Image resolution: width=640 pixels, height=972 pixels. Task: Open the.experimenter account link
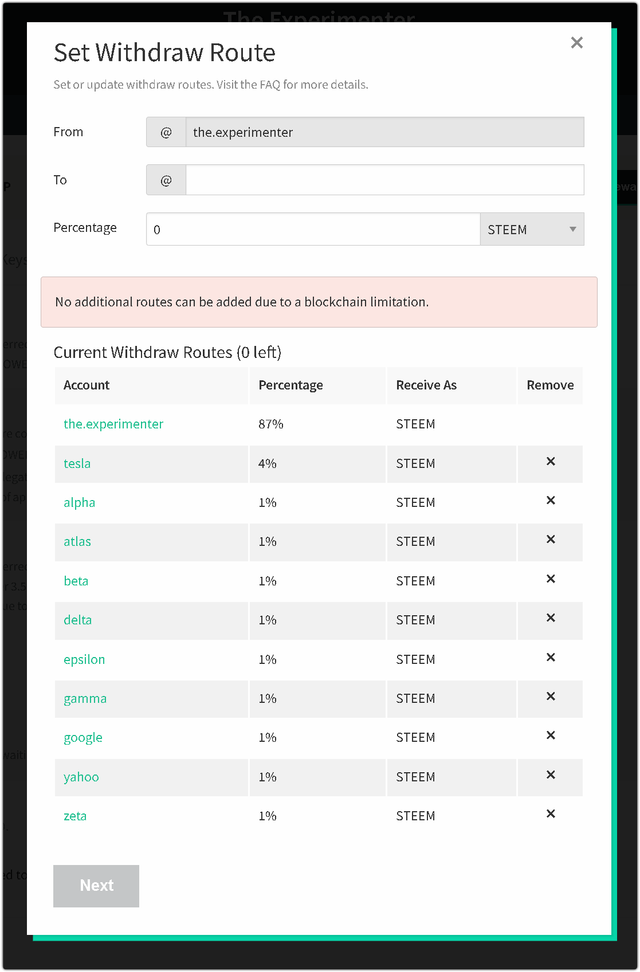pos(113,424)
